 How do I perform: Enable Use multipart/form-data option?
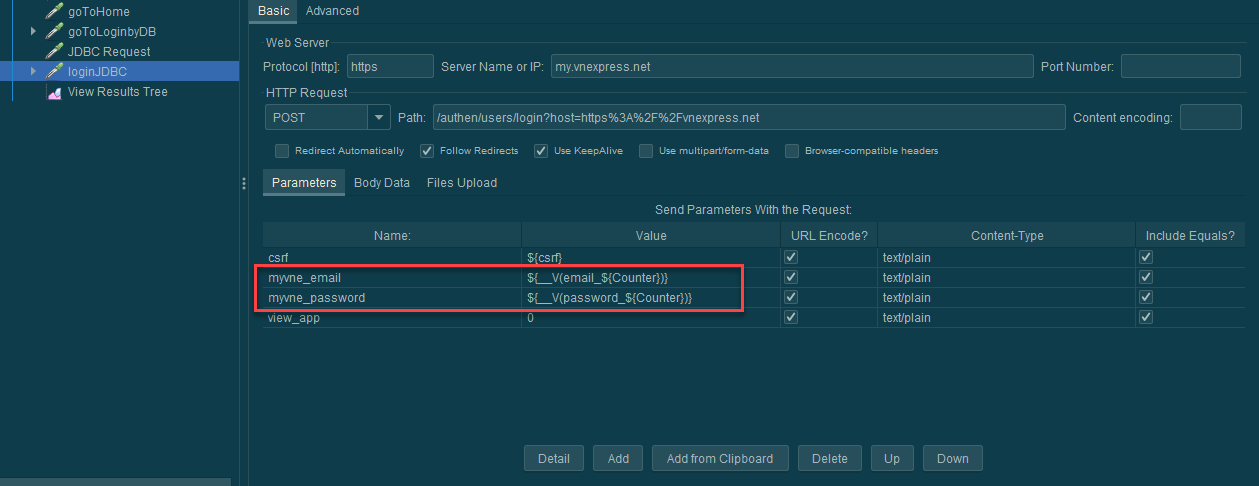coord(646,151)
